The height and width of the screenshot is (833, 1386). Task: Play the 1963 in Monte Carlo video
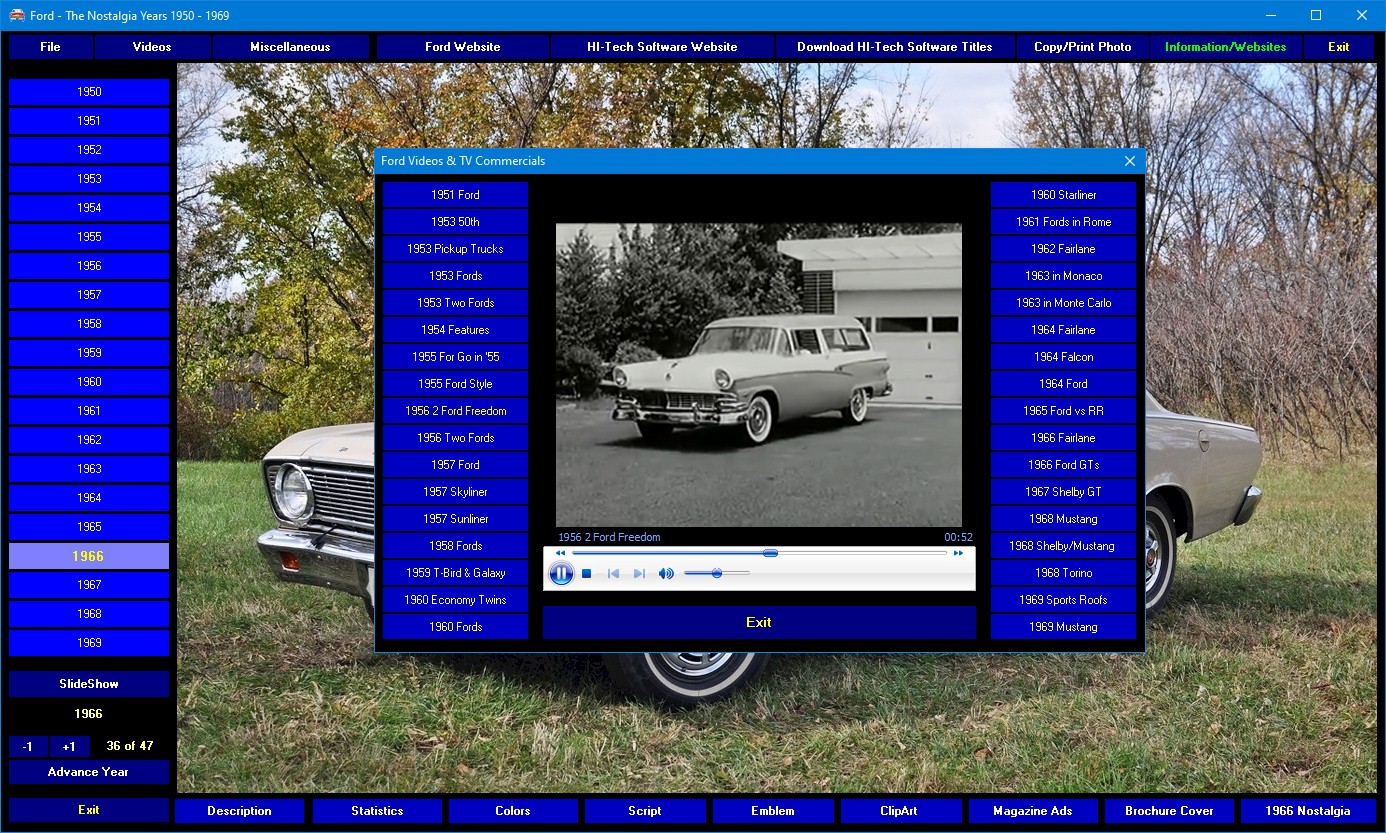[x=1063, y=303]
